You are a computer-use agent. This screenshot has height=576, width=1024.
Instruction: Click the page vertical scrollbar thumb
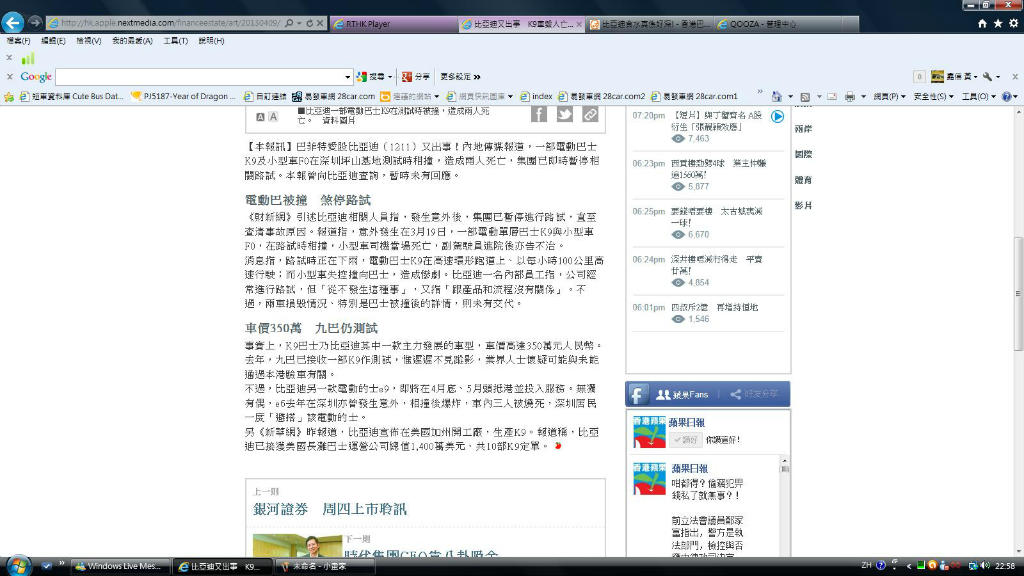click(x=1018, y=294)
